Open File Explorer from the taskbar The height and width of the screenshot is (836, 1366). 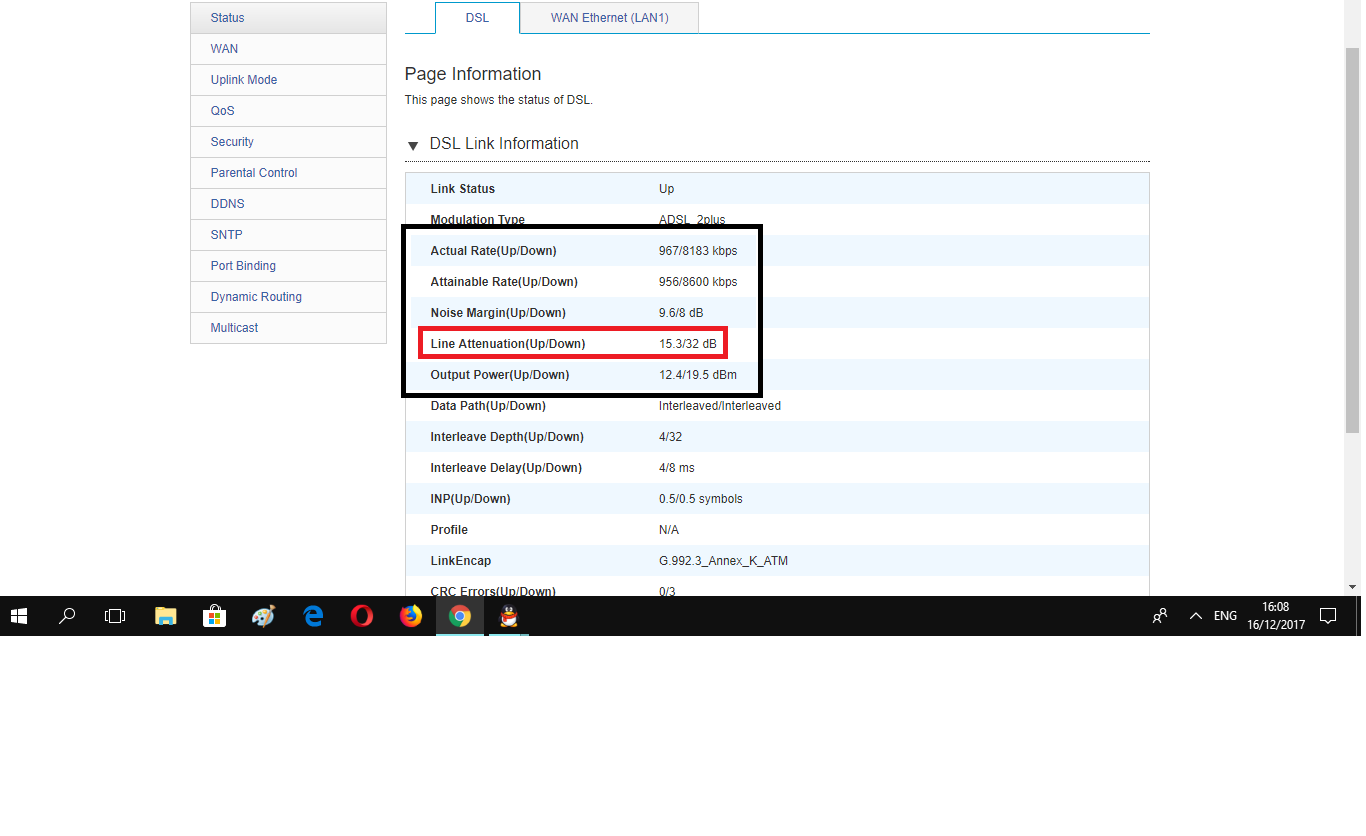pyautogui.click(x=166, y=616)
